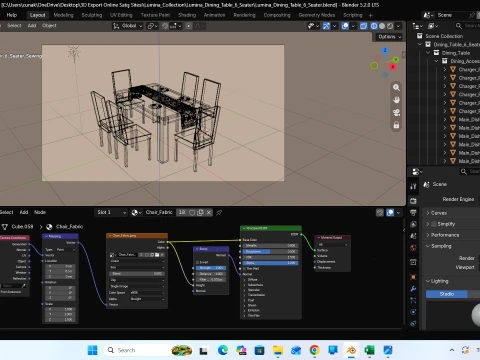Open the Global transform orientation dropdown
This screenshot has height=360, width=480.
[x=128, y=26]
